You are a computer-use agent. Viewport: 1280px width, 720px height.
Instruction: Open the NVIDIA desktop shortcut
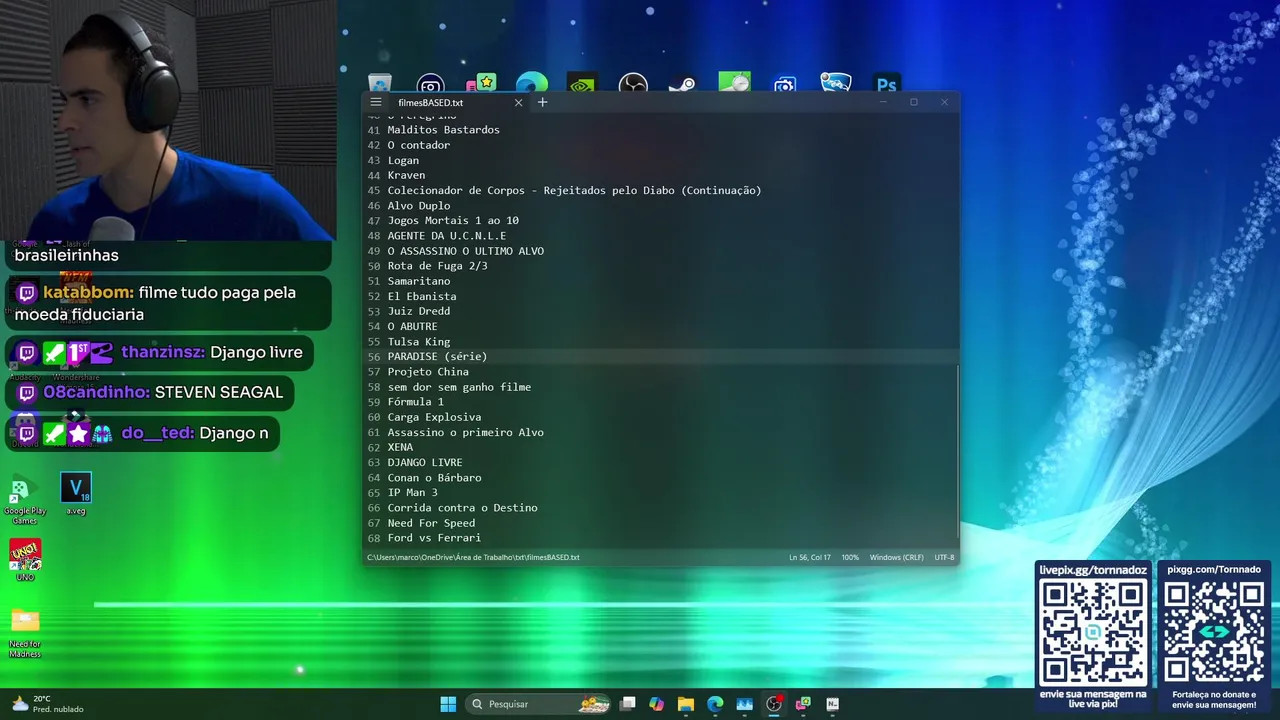581,84
